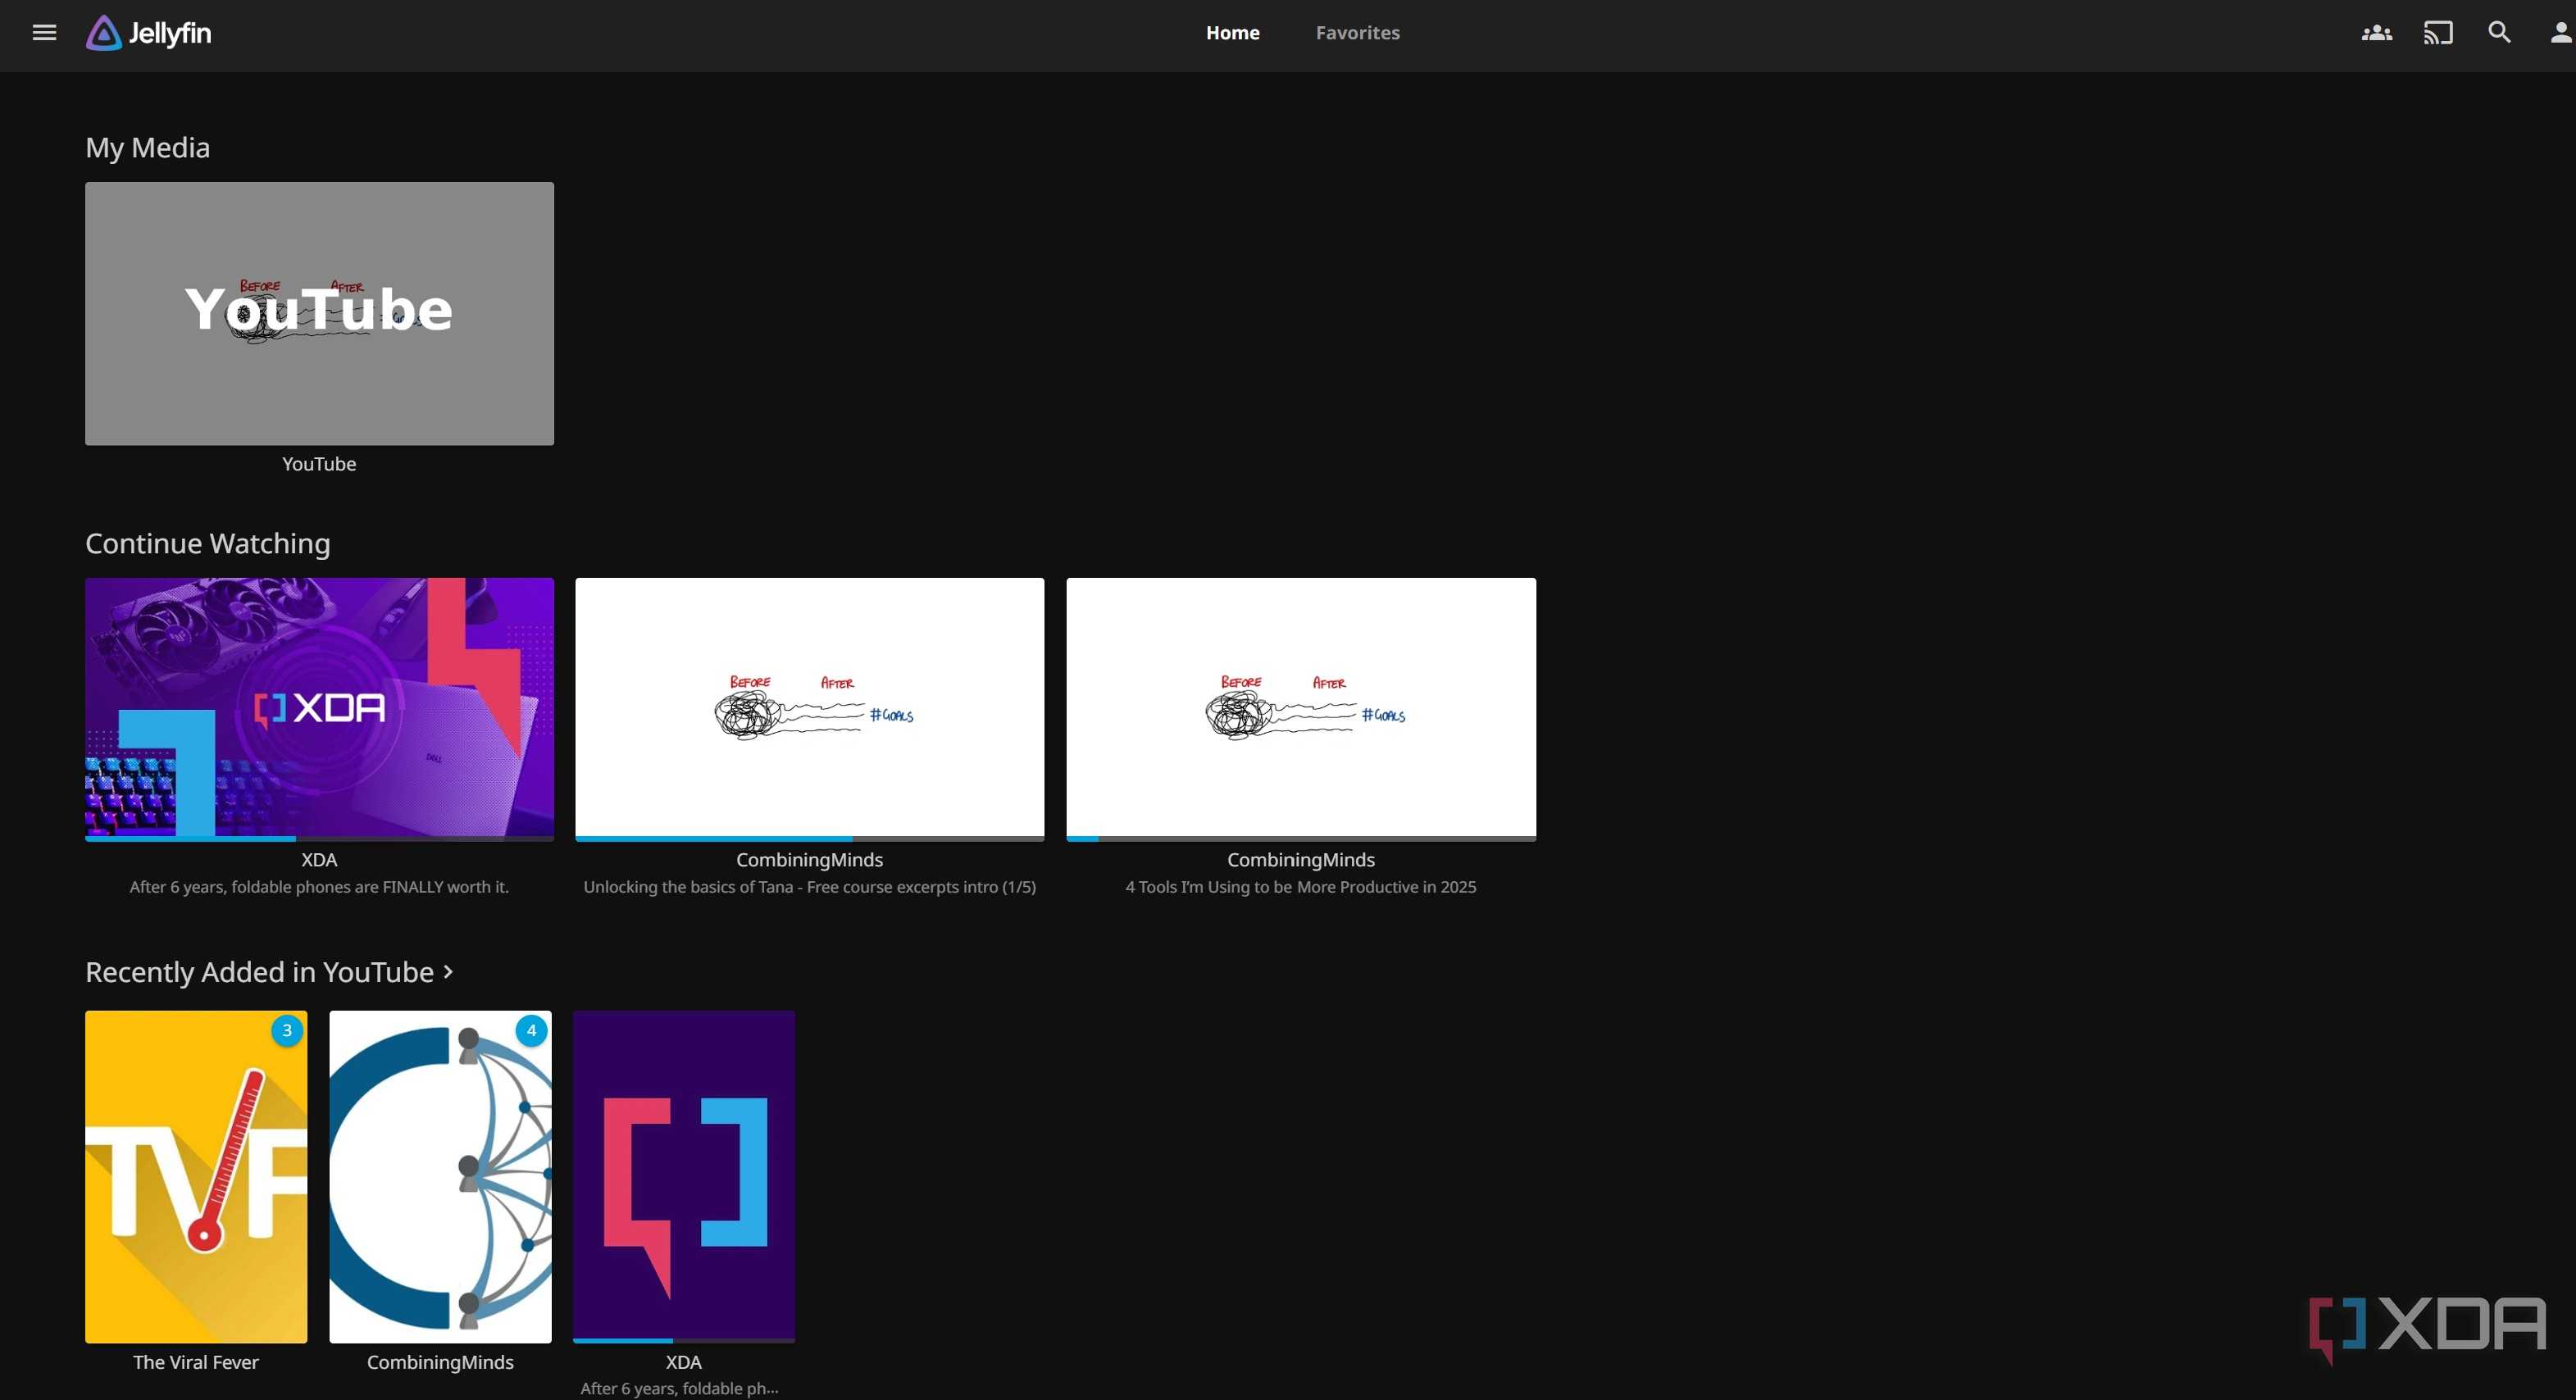The width and height of the screenshot is (2576, 1400).
Task: Click 'After 6 years, foldable phones are FINALLY worth it.'
Action: 319,887
